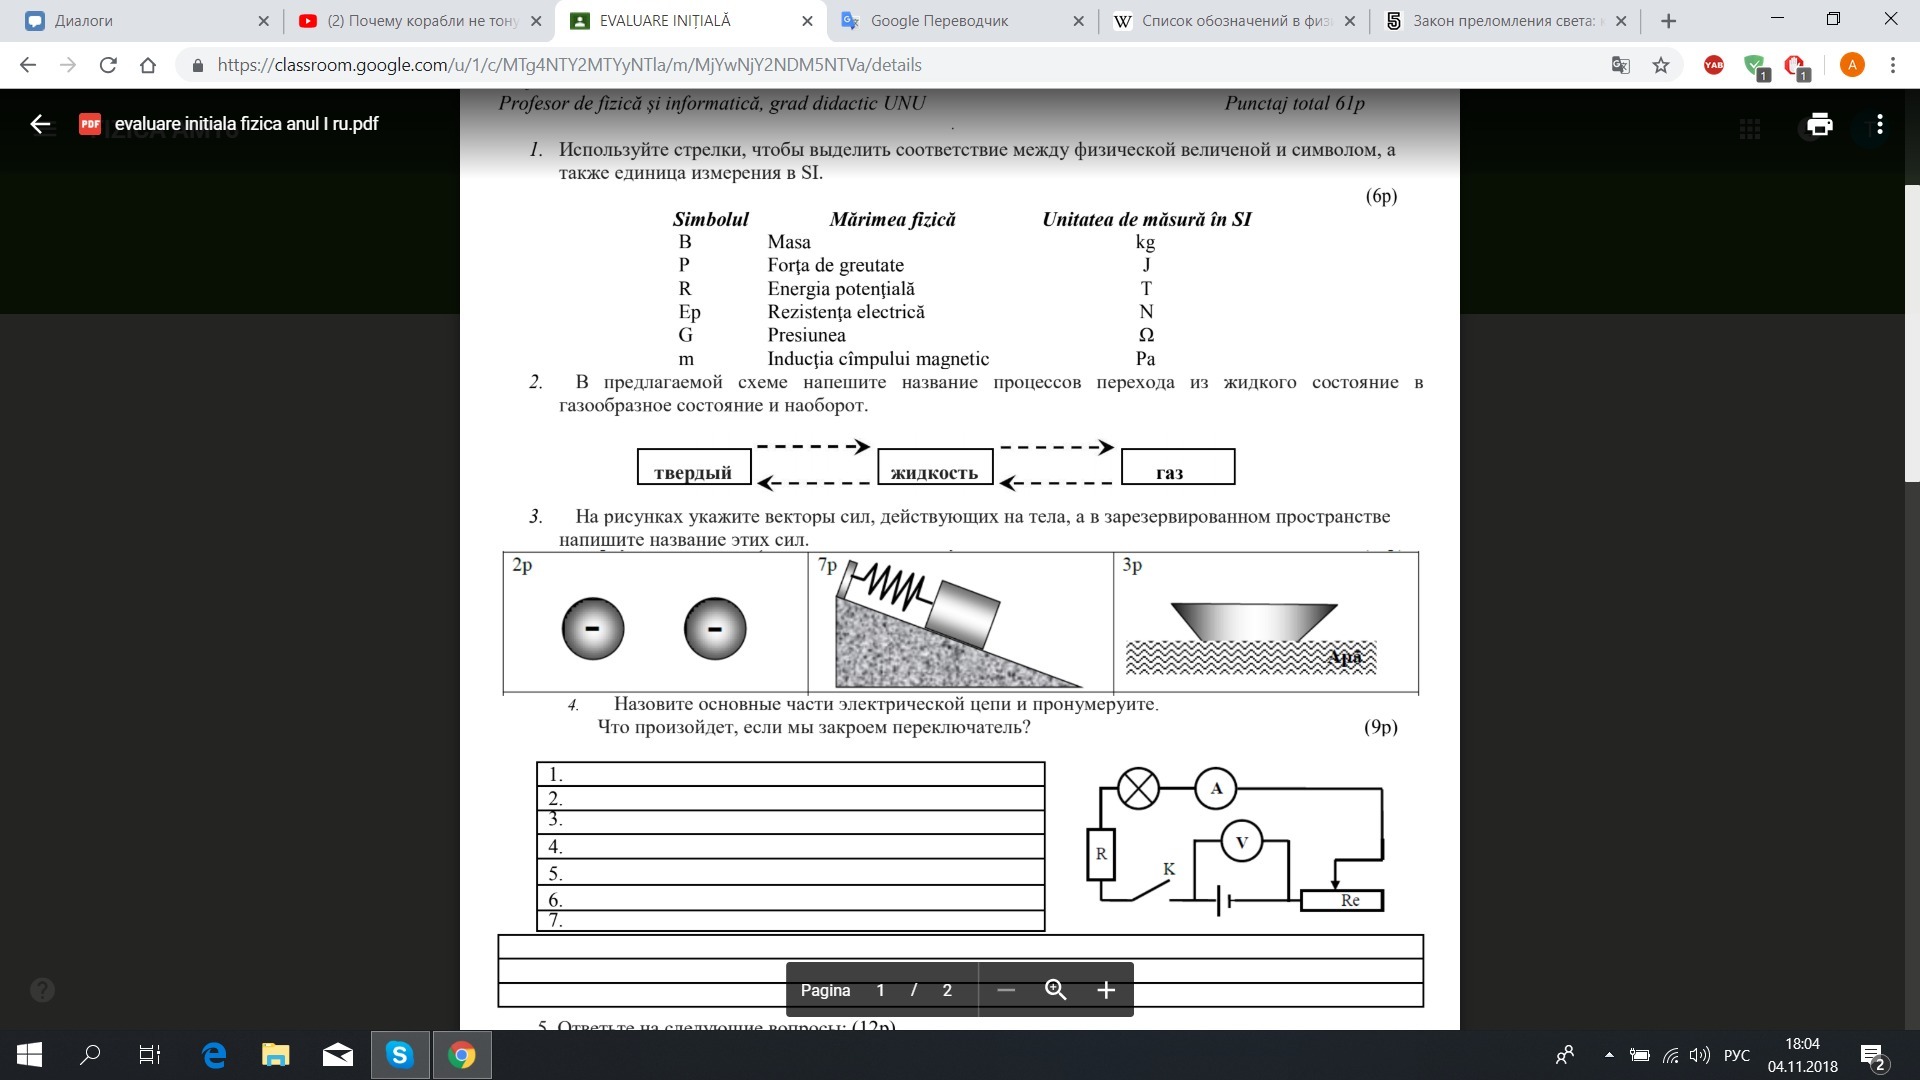Open the Windows notification center
The image size is (1920, 1080).
(1872, 1055)
